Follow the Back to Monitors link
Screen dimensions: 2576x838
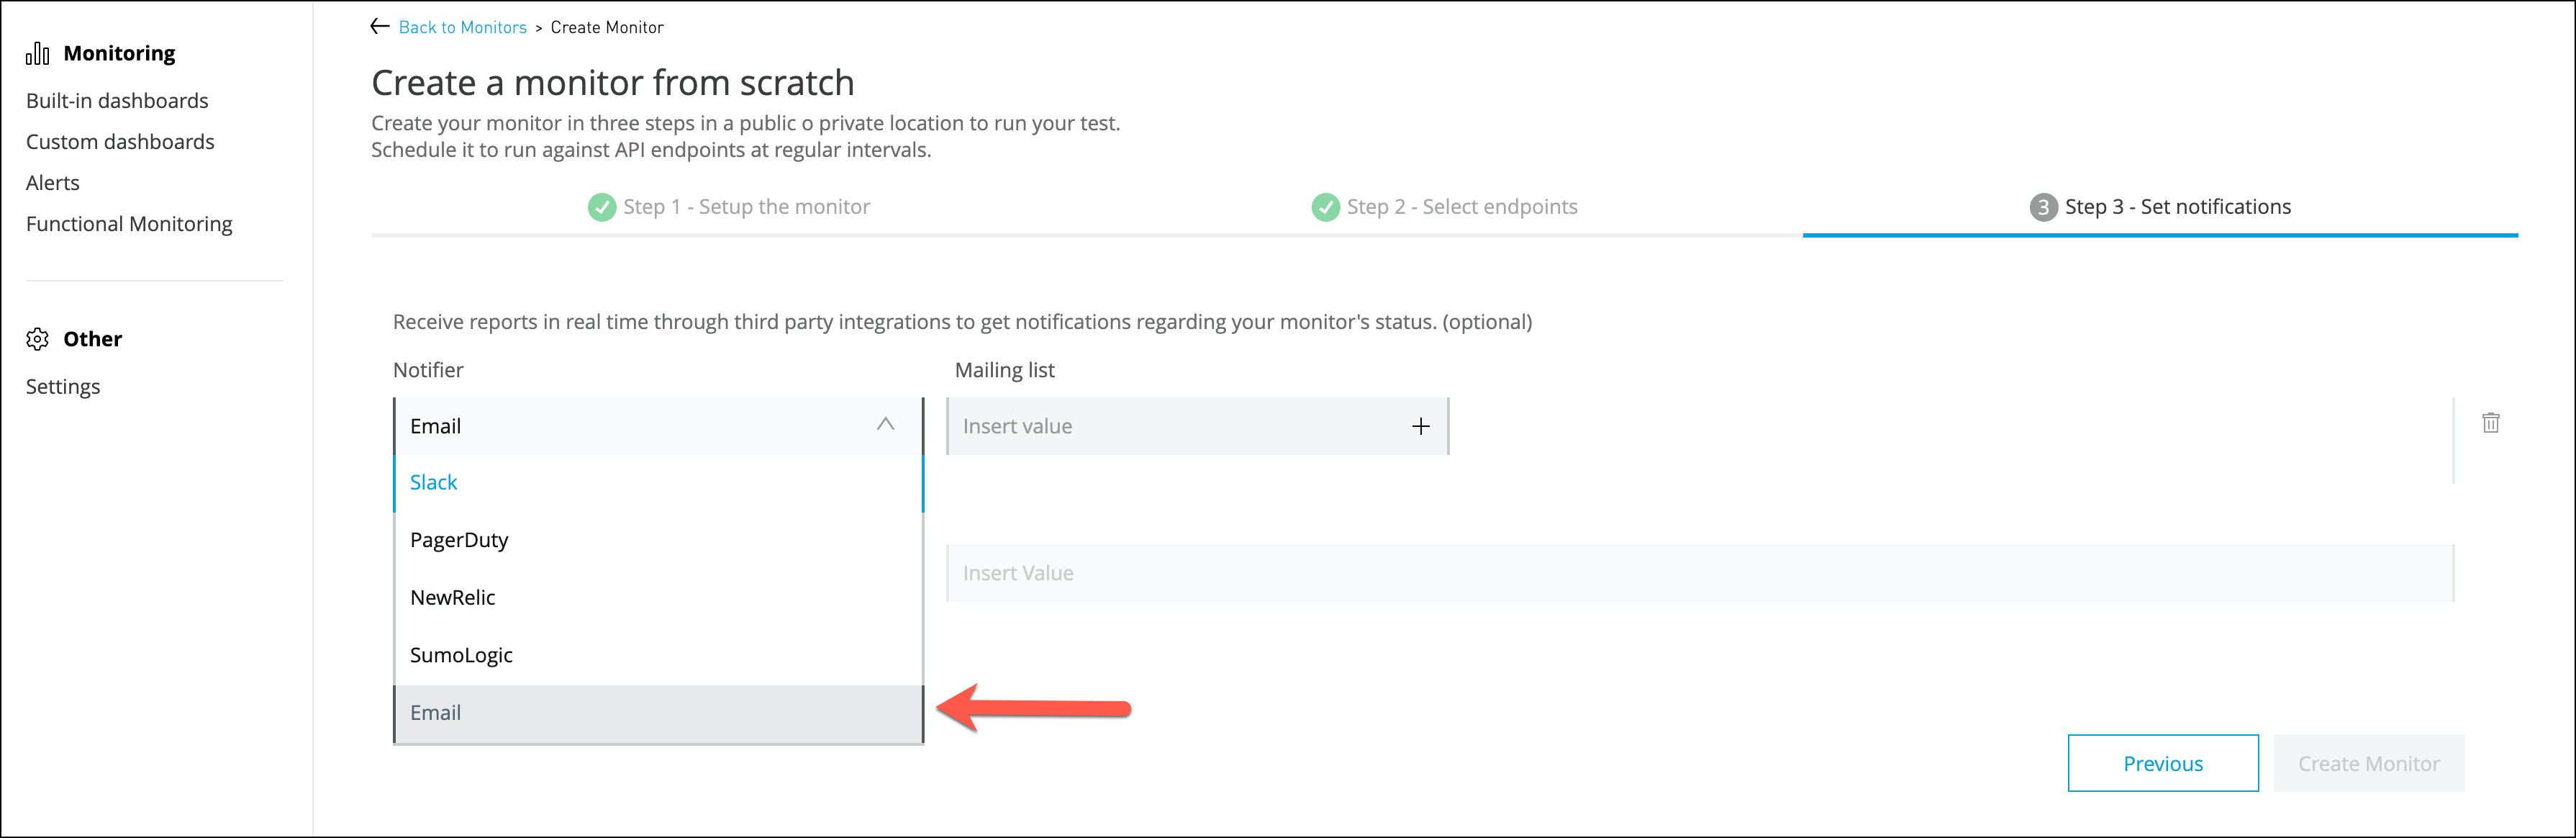(x=462, y=28)
